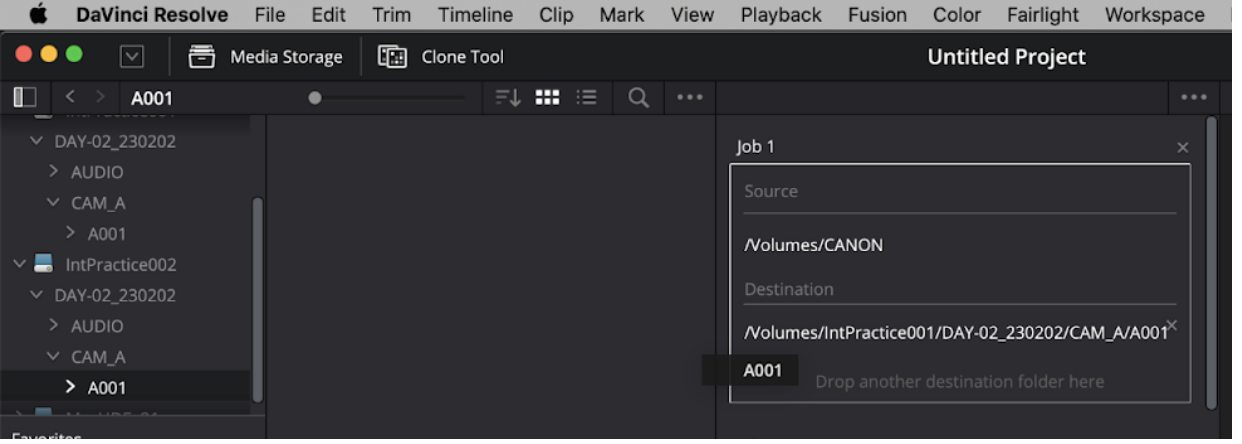1242x444 pixels.
Task: Search the media storage browser
Action: point(638,97)
